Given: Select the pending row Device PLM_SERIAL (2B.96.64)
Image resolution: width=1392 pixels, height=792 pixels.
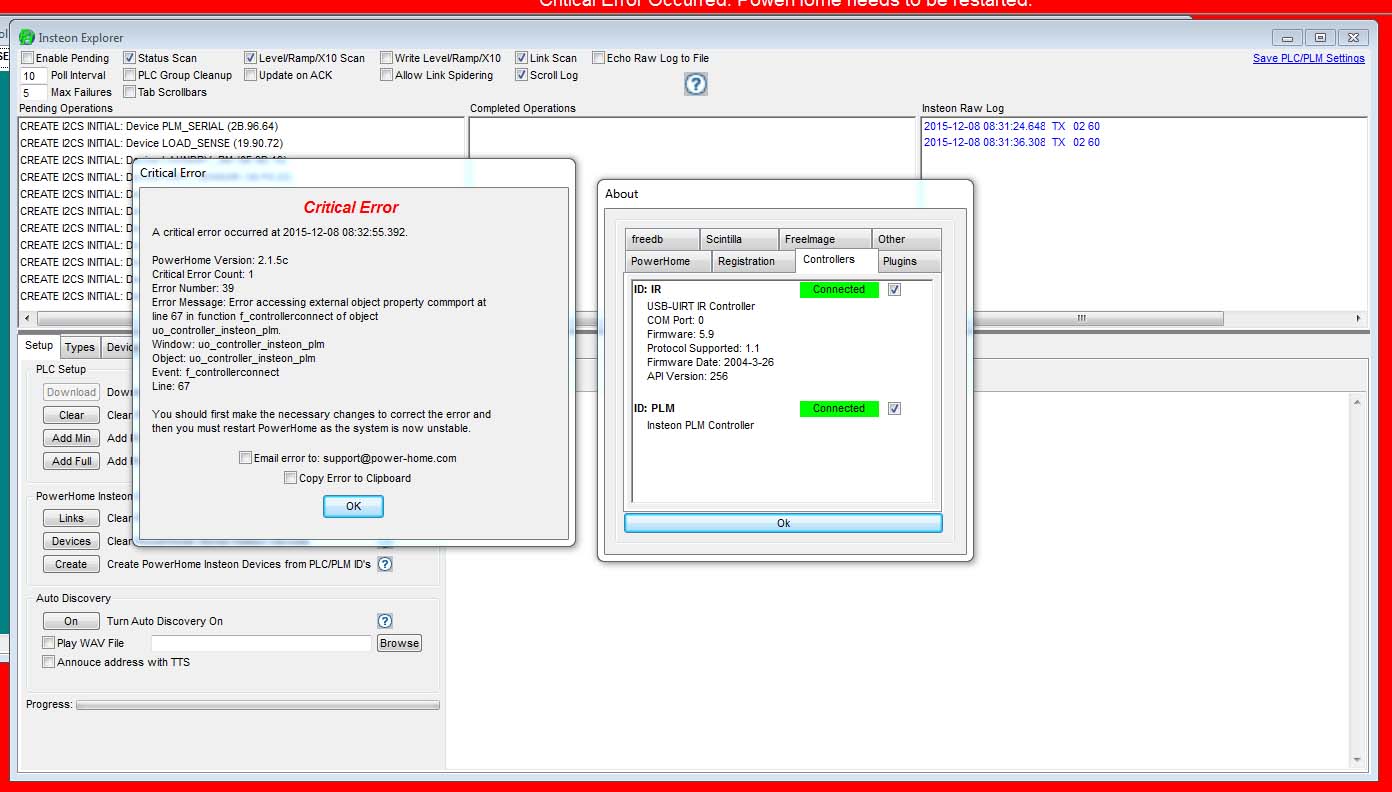Looking at the screenshot, I should [149, 126].
